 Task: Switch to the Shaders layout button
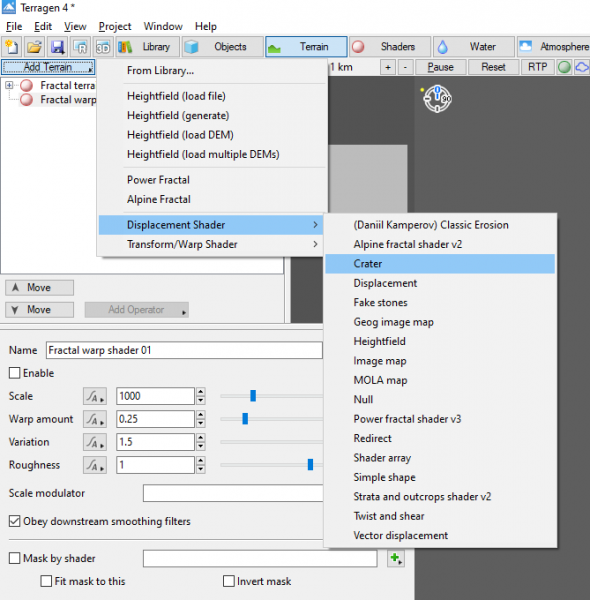point(390,47)
